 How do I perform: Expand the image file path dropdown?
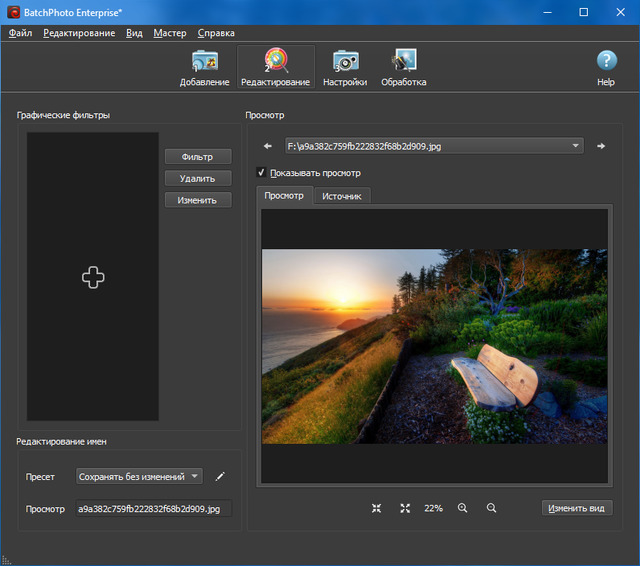tap(576, 146)
